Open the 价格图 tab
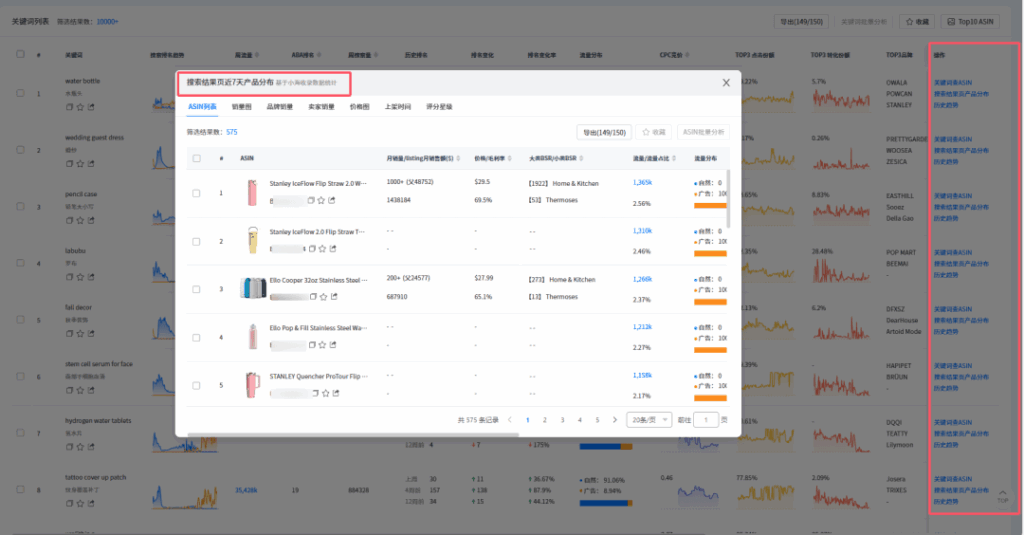This screenshot has width=1024, height=535. (x=359, y=106)
